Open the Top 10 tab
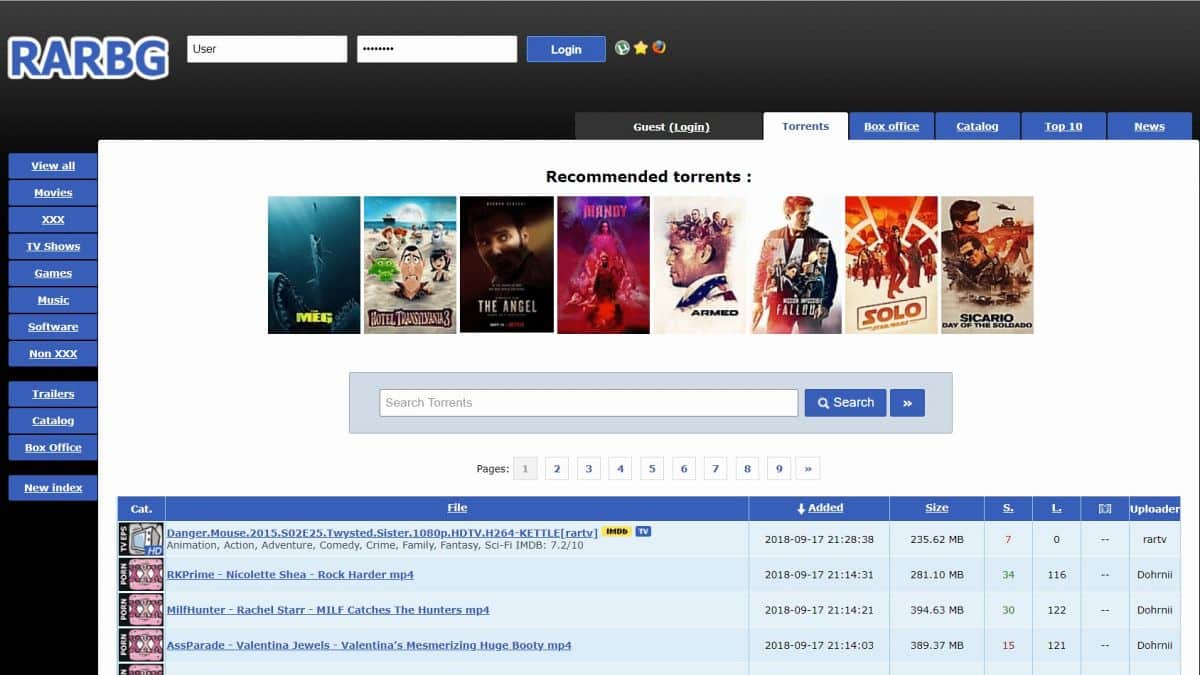 1063,126
